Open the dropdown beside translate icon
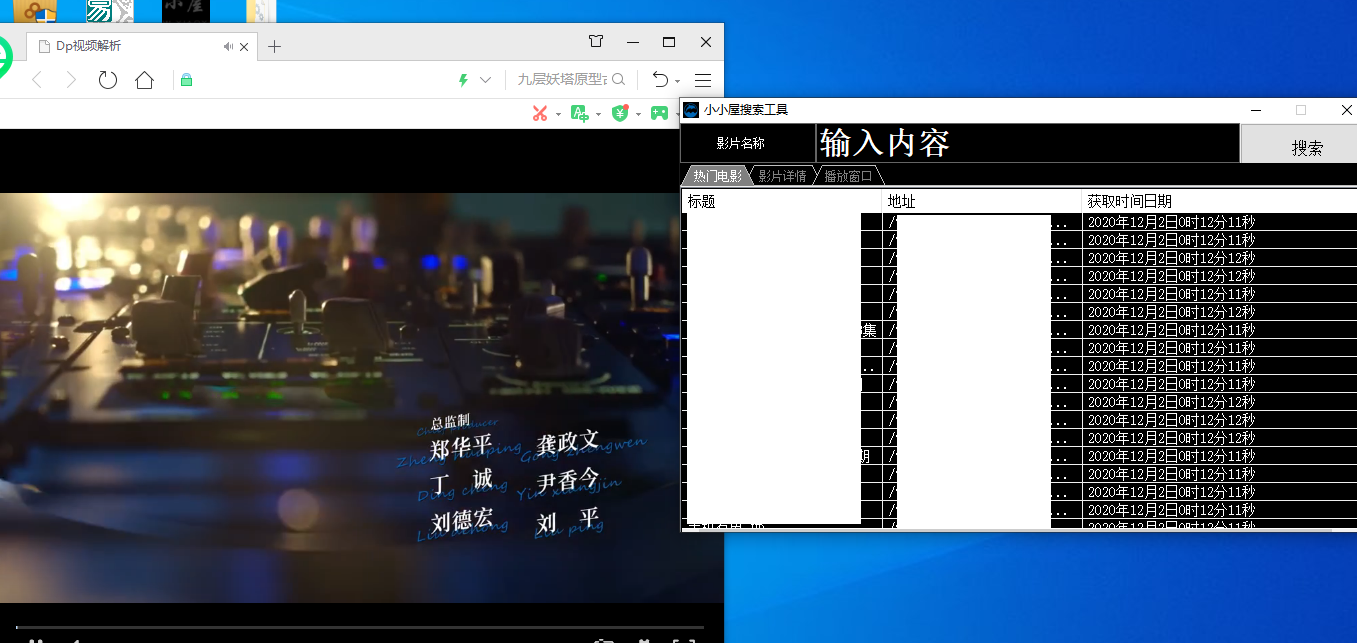 (598, 114)
